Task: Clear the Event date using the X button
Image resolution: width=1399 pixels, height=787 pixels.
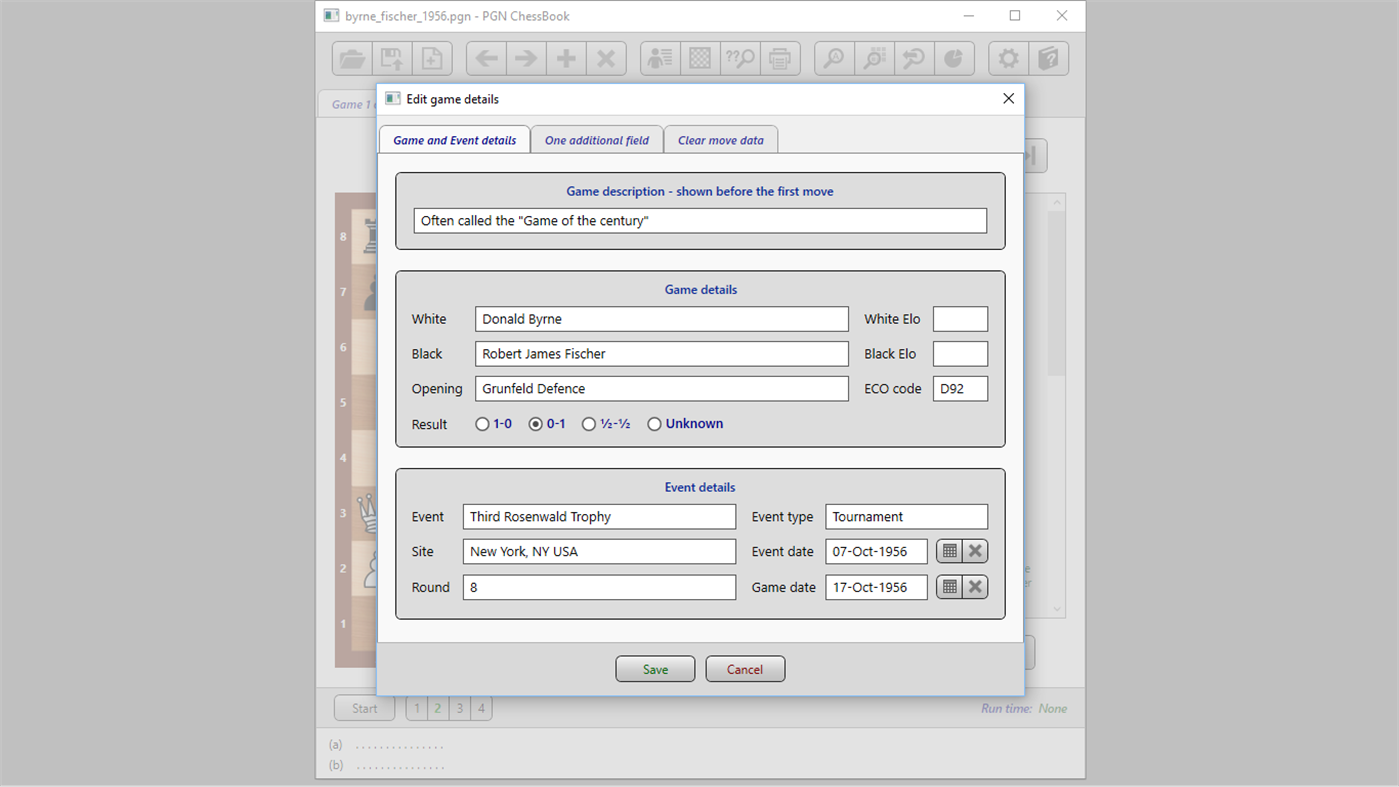Action: [x=975, y=551]
